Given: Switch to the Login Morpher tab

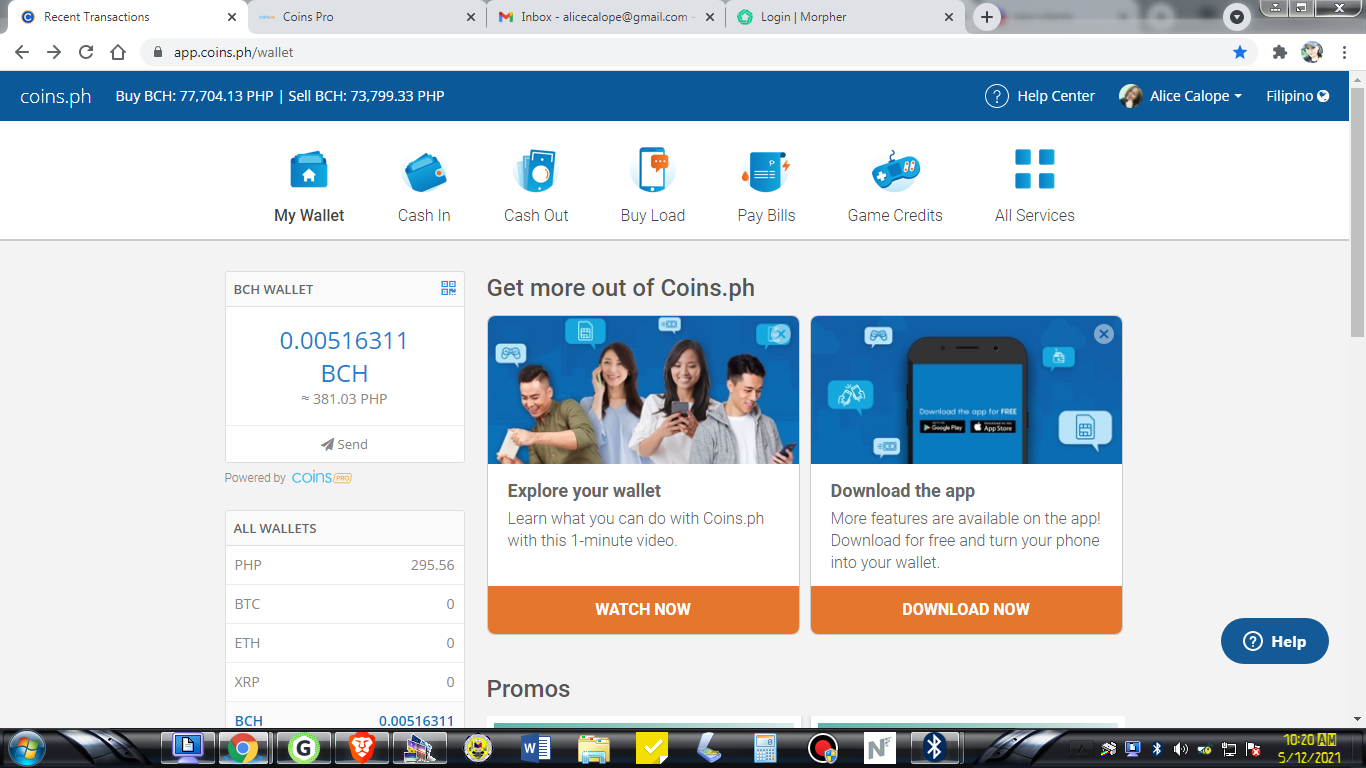Looking at the screenshot, I should click(846, 17).
